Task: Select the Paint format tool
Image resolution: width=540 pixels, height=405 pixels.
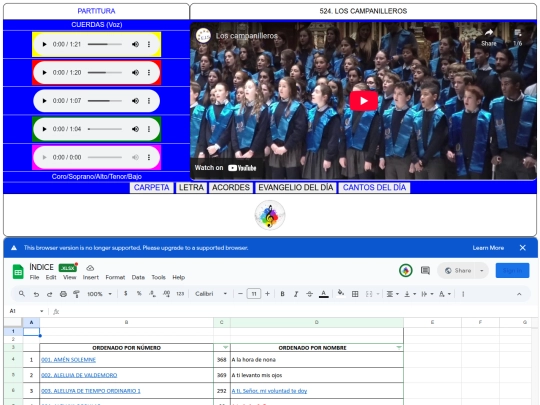Action: (76, 294)
